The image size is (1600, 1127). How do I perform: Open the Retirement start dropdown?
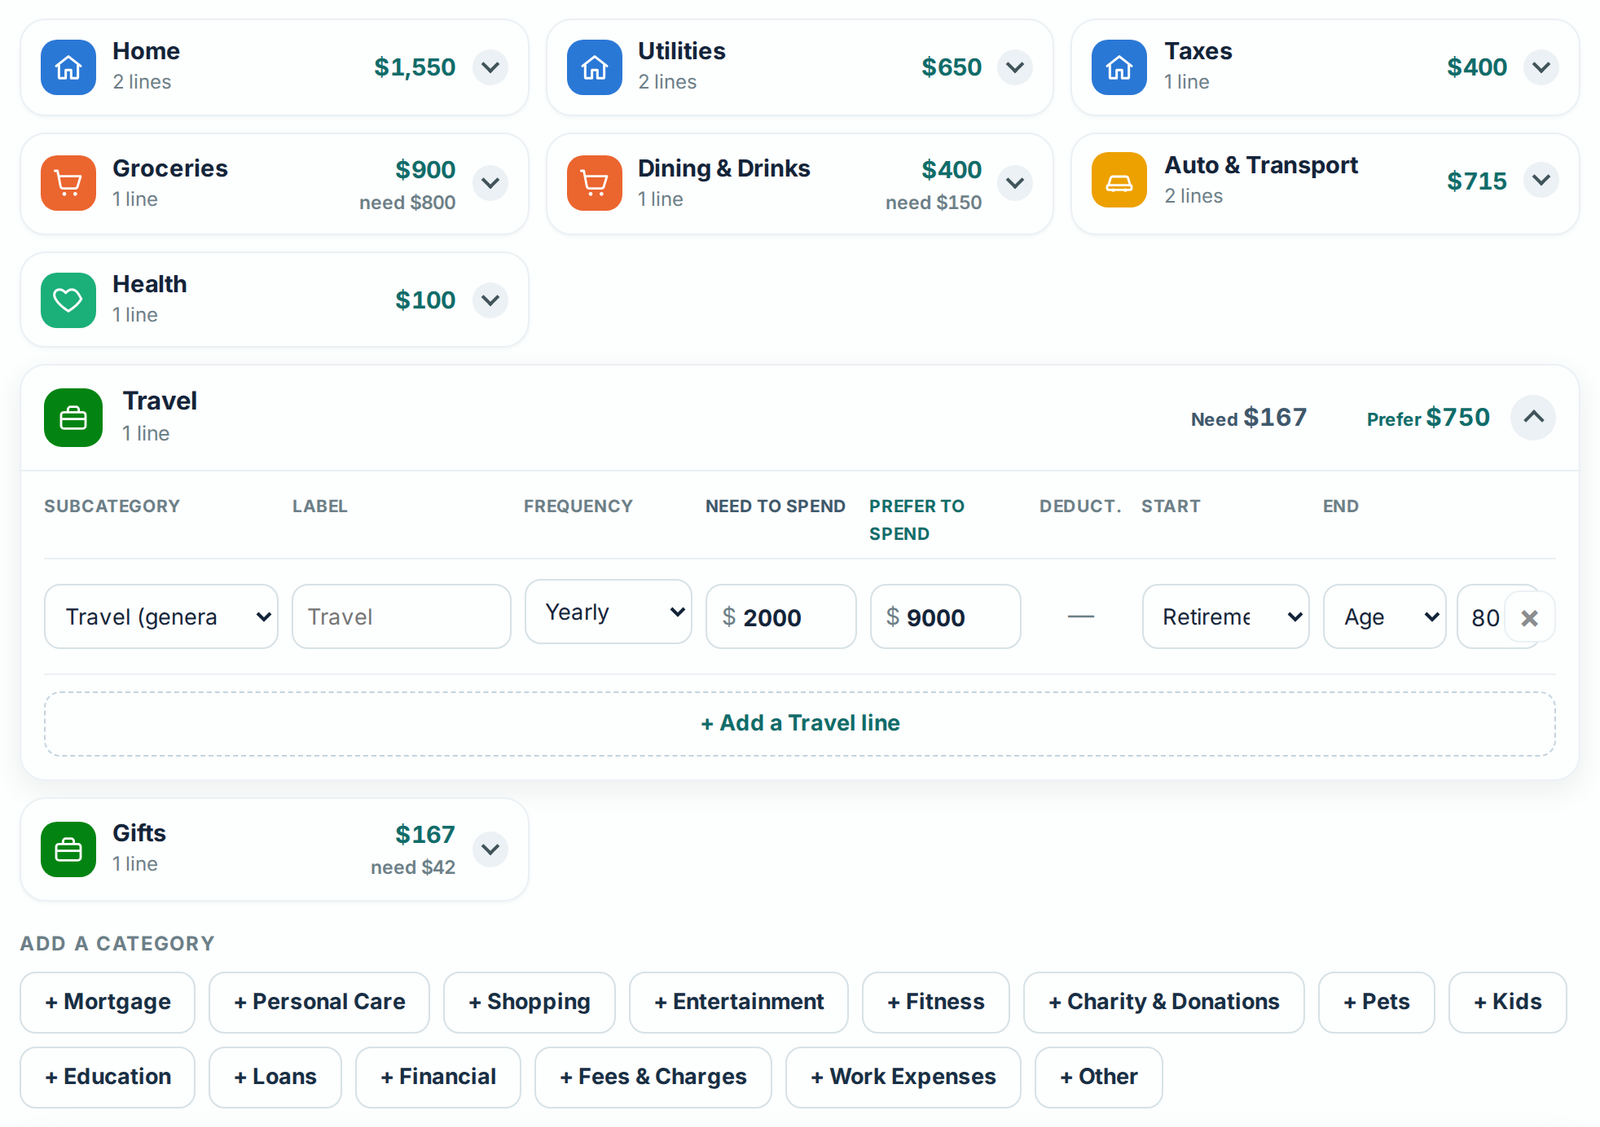1226,617
